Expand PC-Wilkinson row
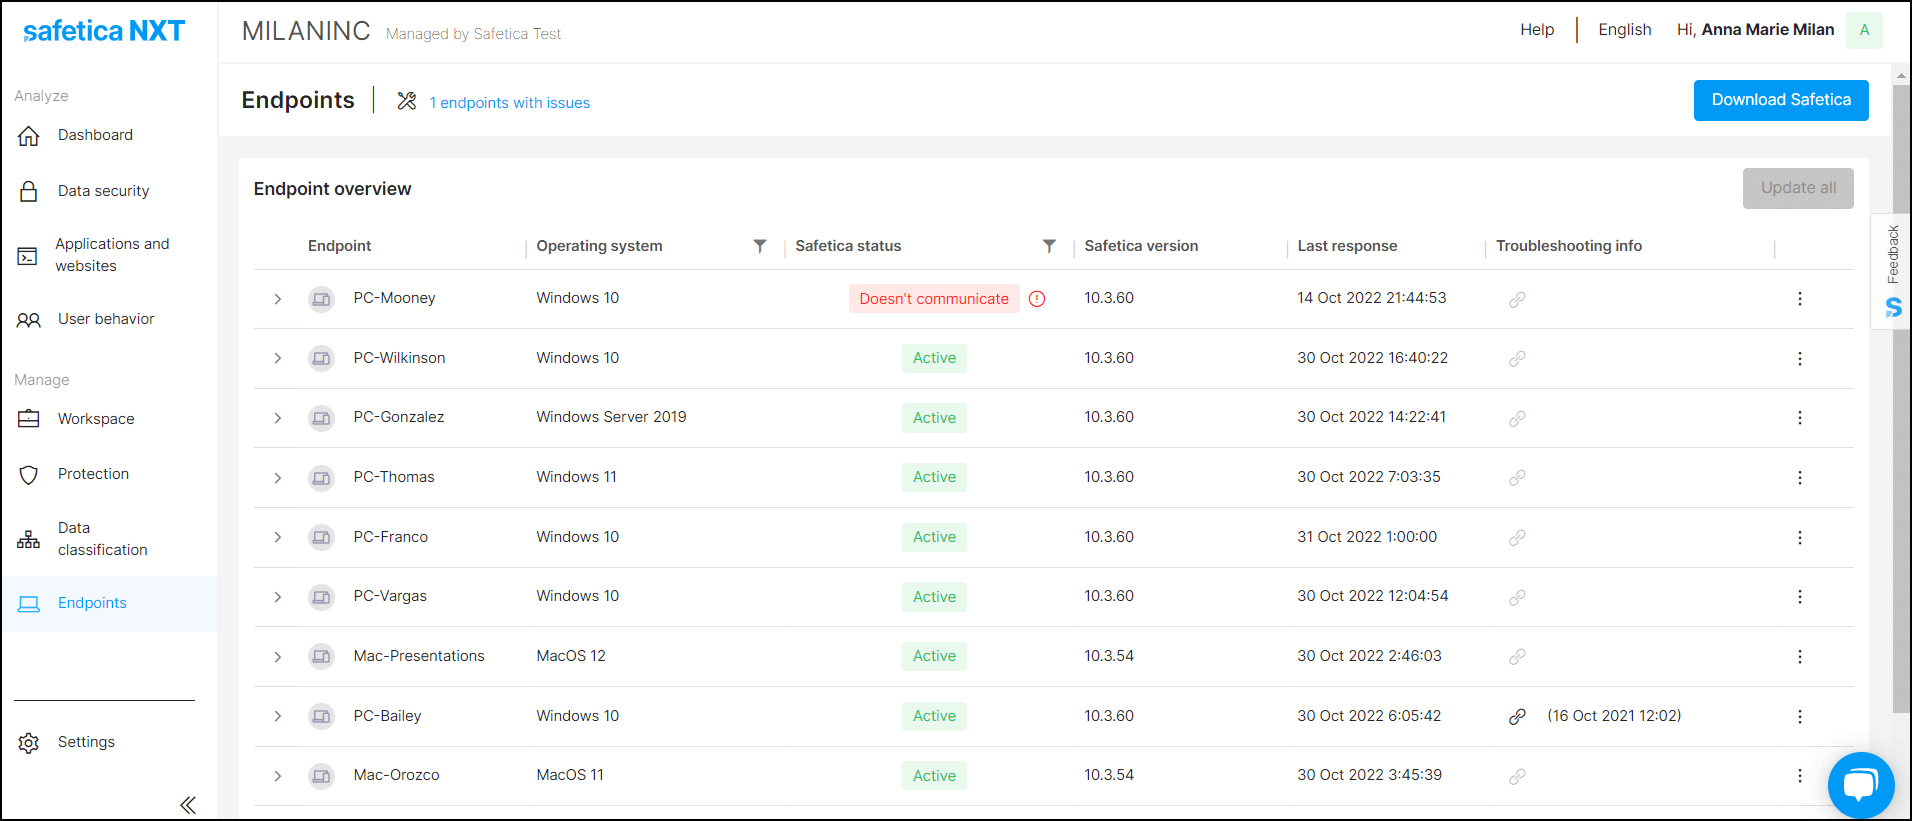This screenshot has width=1912, height=821. pyautogui.click(x=278, y=358)
